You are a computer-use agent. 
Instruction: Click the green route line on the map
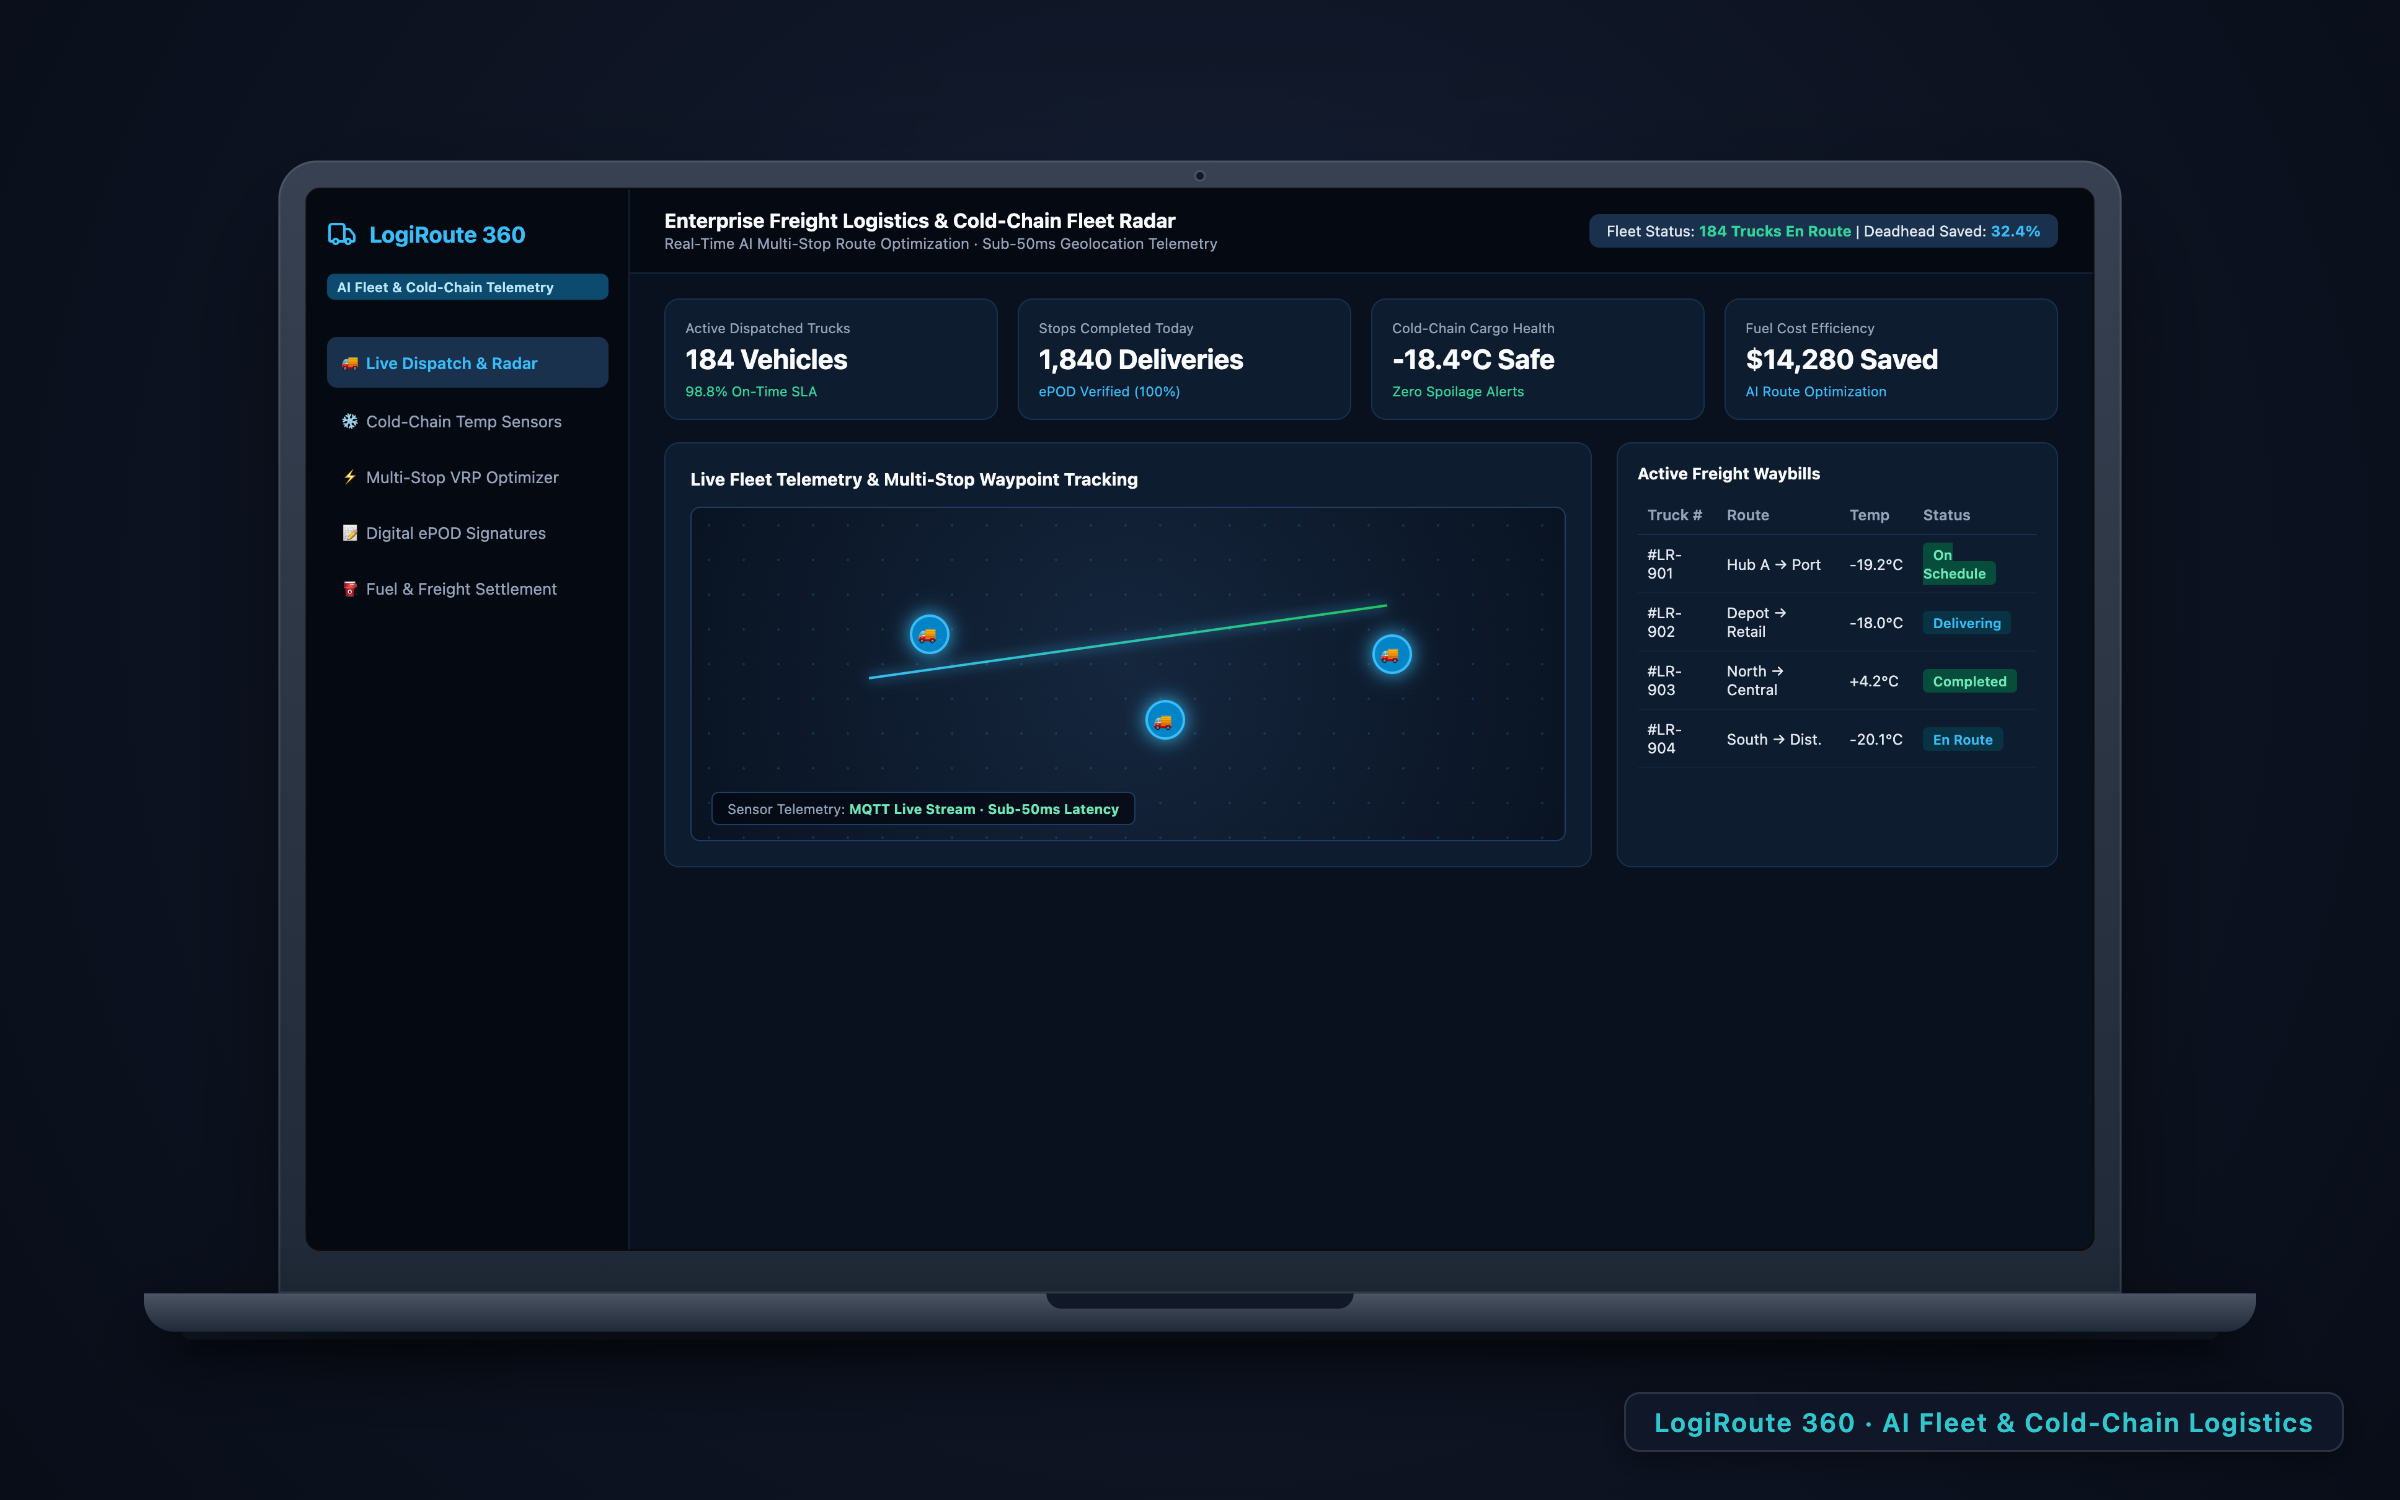coord(1128,641)
